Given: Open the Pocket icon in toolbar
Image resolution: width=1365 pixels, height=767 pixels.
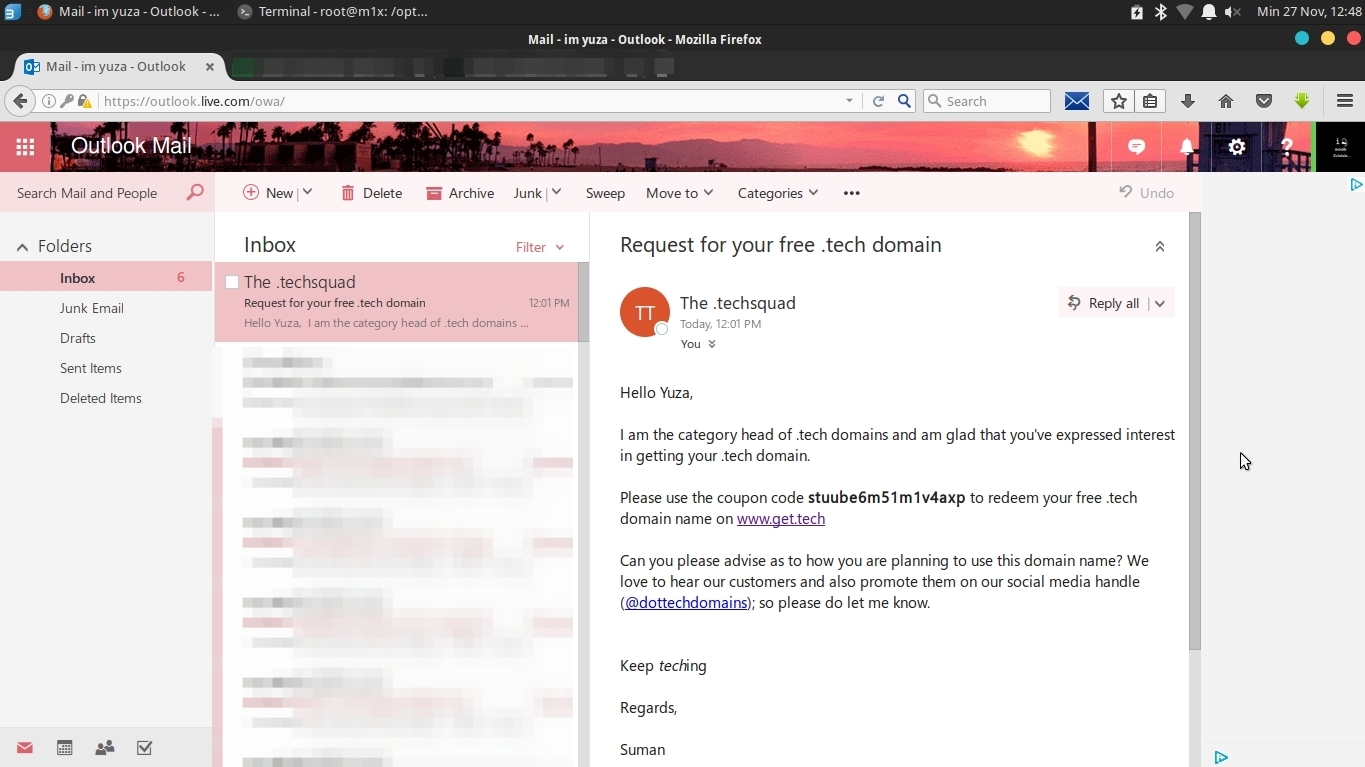Looking at the screenshot, I should (x=1264, y=101).
